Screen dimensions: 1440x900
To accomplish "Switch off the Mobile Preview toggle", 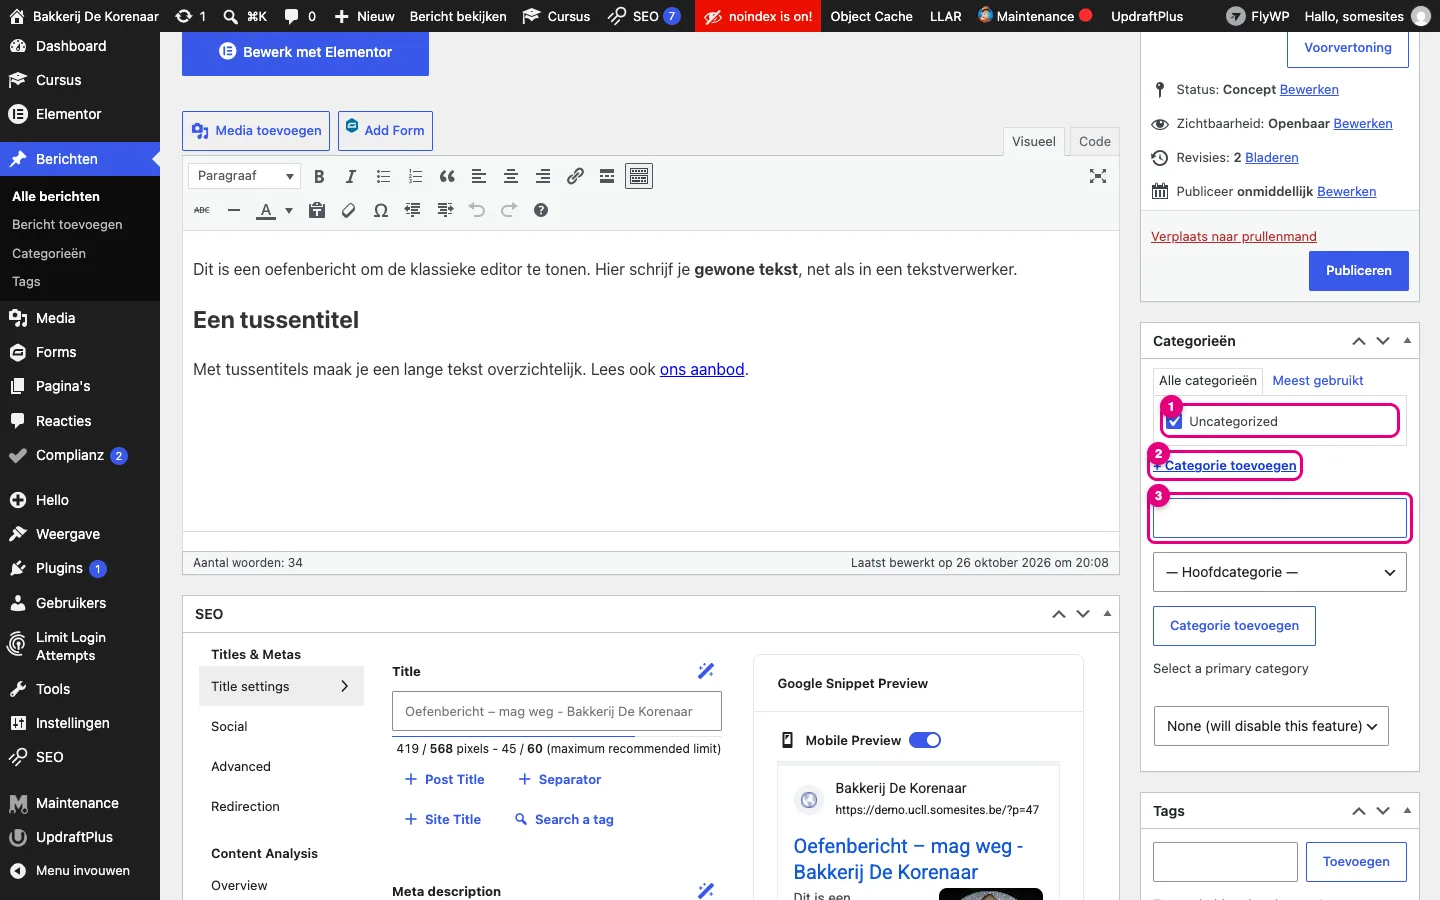I will tap(925, 740).
